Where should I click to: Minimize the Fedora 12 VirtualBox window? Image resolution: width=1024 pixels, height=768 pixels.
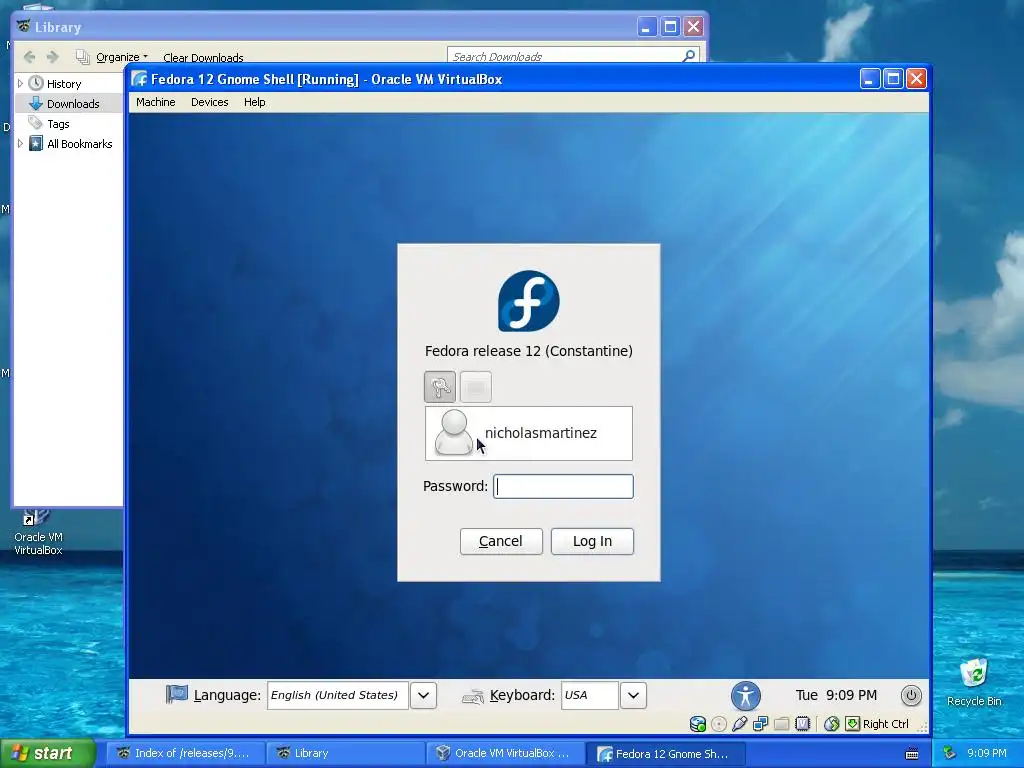pyautogui.click(x=870, y=79)
